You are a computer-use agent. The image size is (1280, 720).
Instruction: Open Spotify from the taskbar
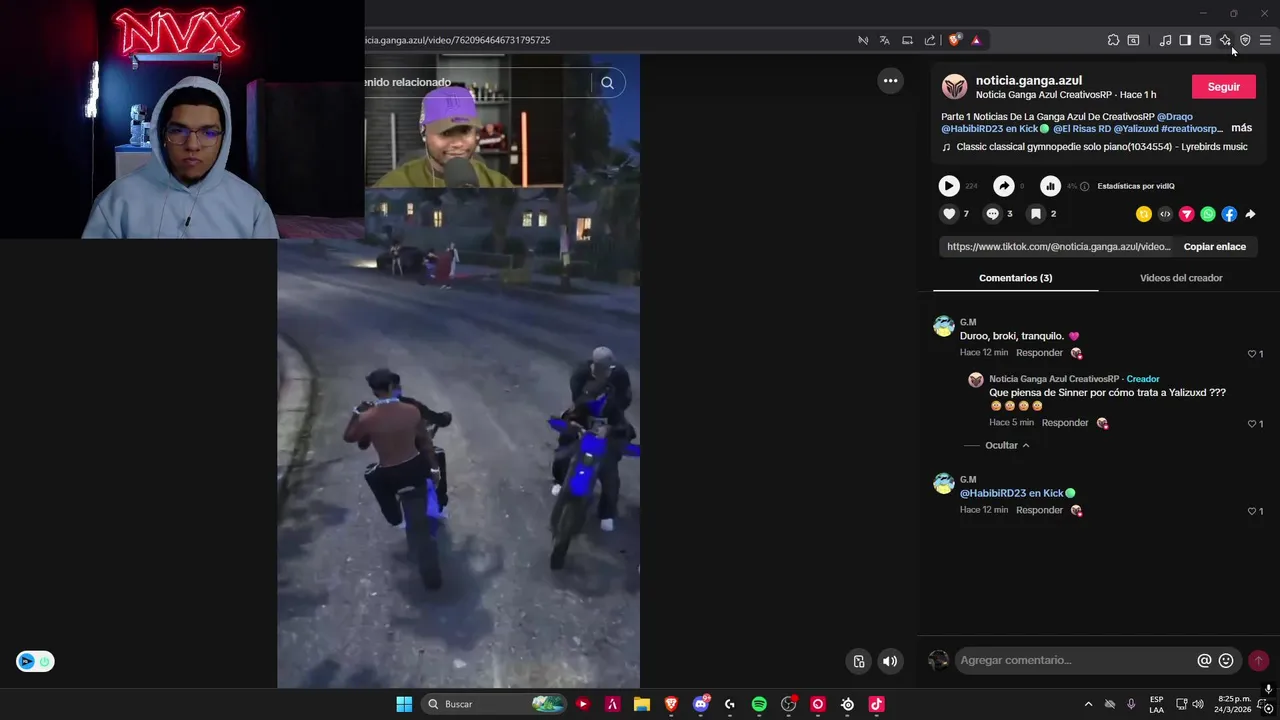pos(759,704)
